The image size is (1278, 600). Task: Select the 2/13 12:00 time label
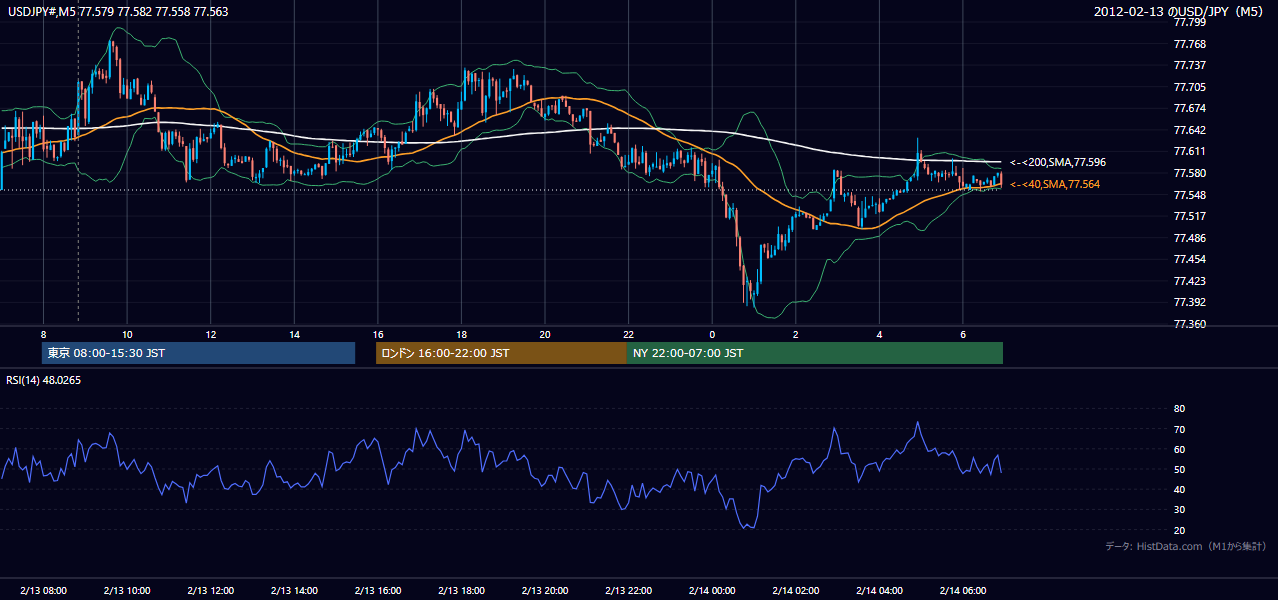pyautogui.click(x=210, y=591)
